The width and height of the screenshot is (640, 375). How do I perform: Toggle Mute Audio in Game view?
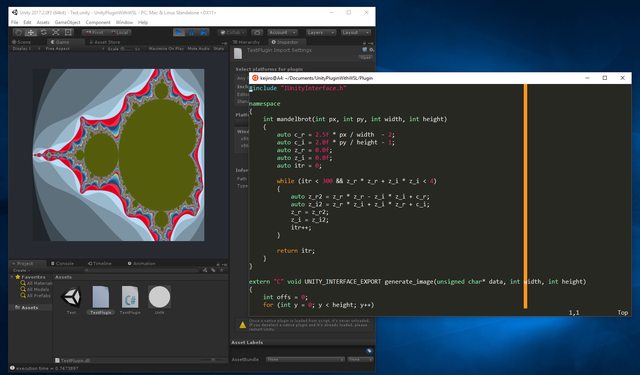pos(199,49)
